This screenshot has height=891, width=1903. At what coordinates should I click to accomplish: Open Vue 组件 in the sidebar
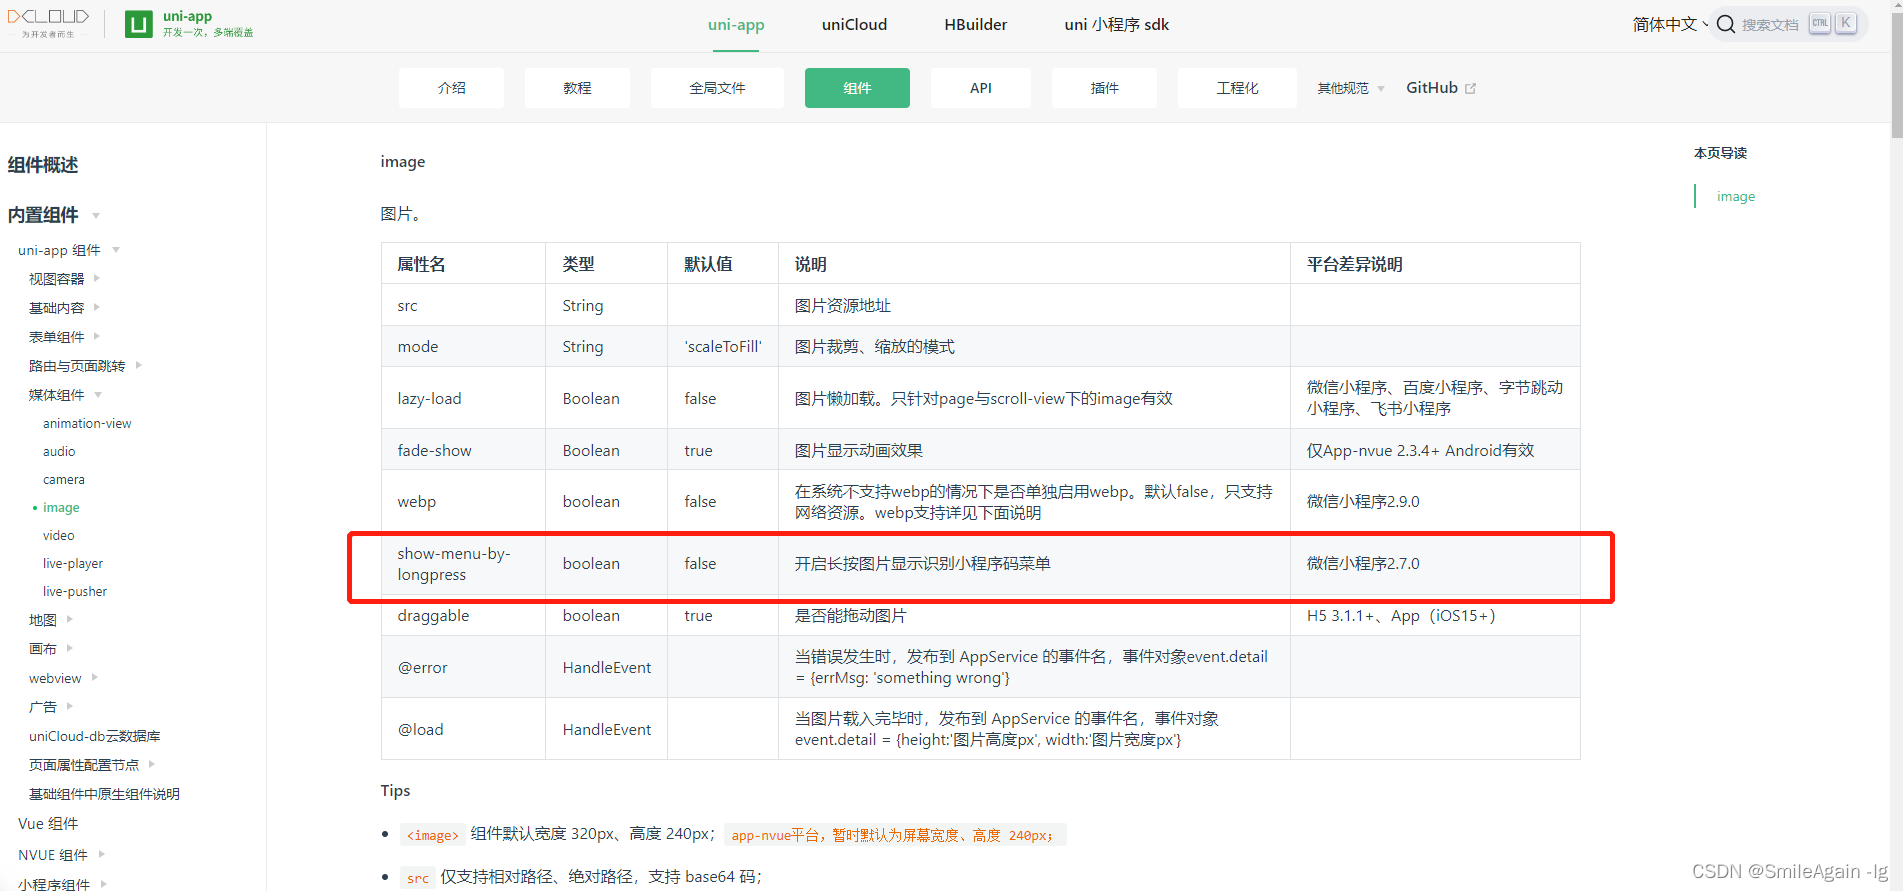pyautogui.click(x=48, y=824)
